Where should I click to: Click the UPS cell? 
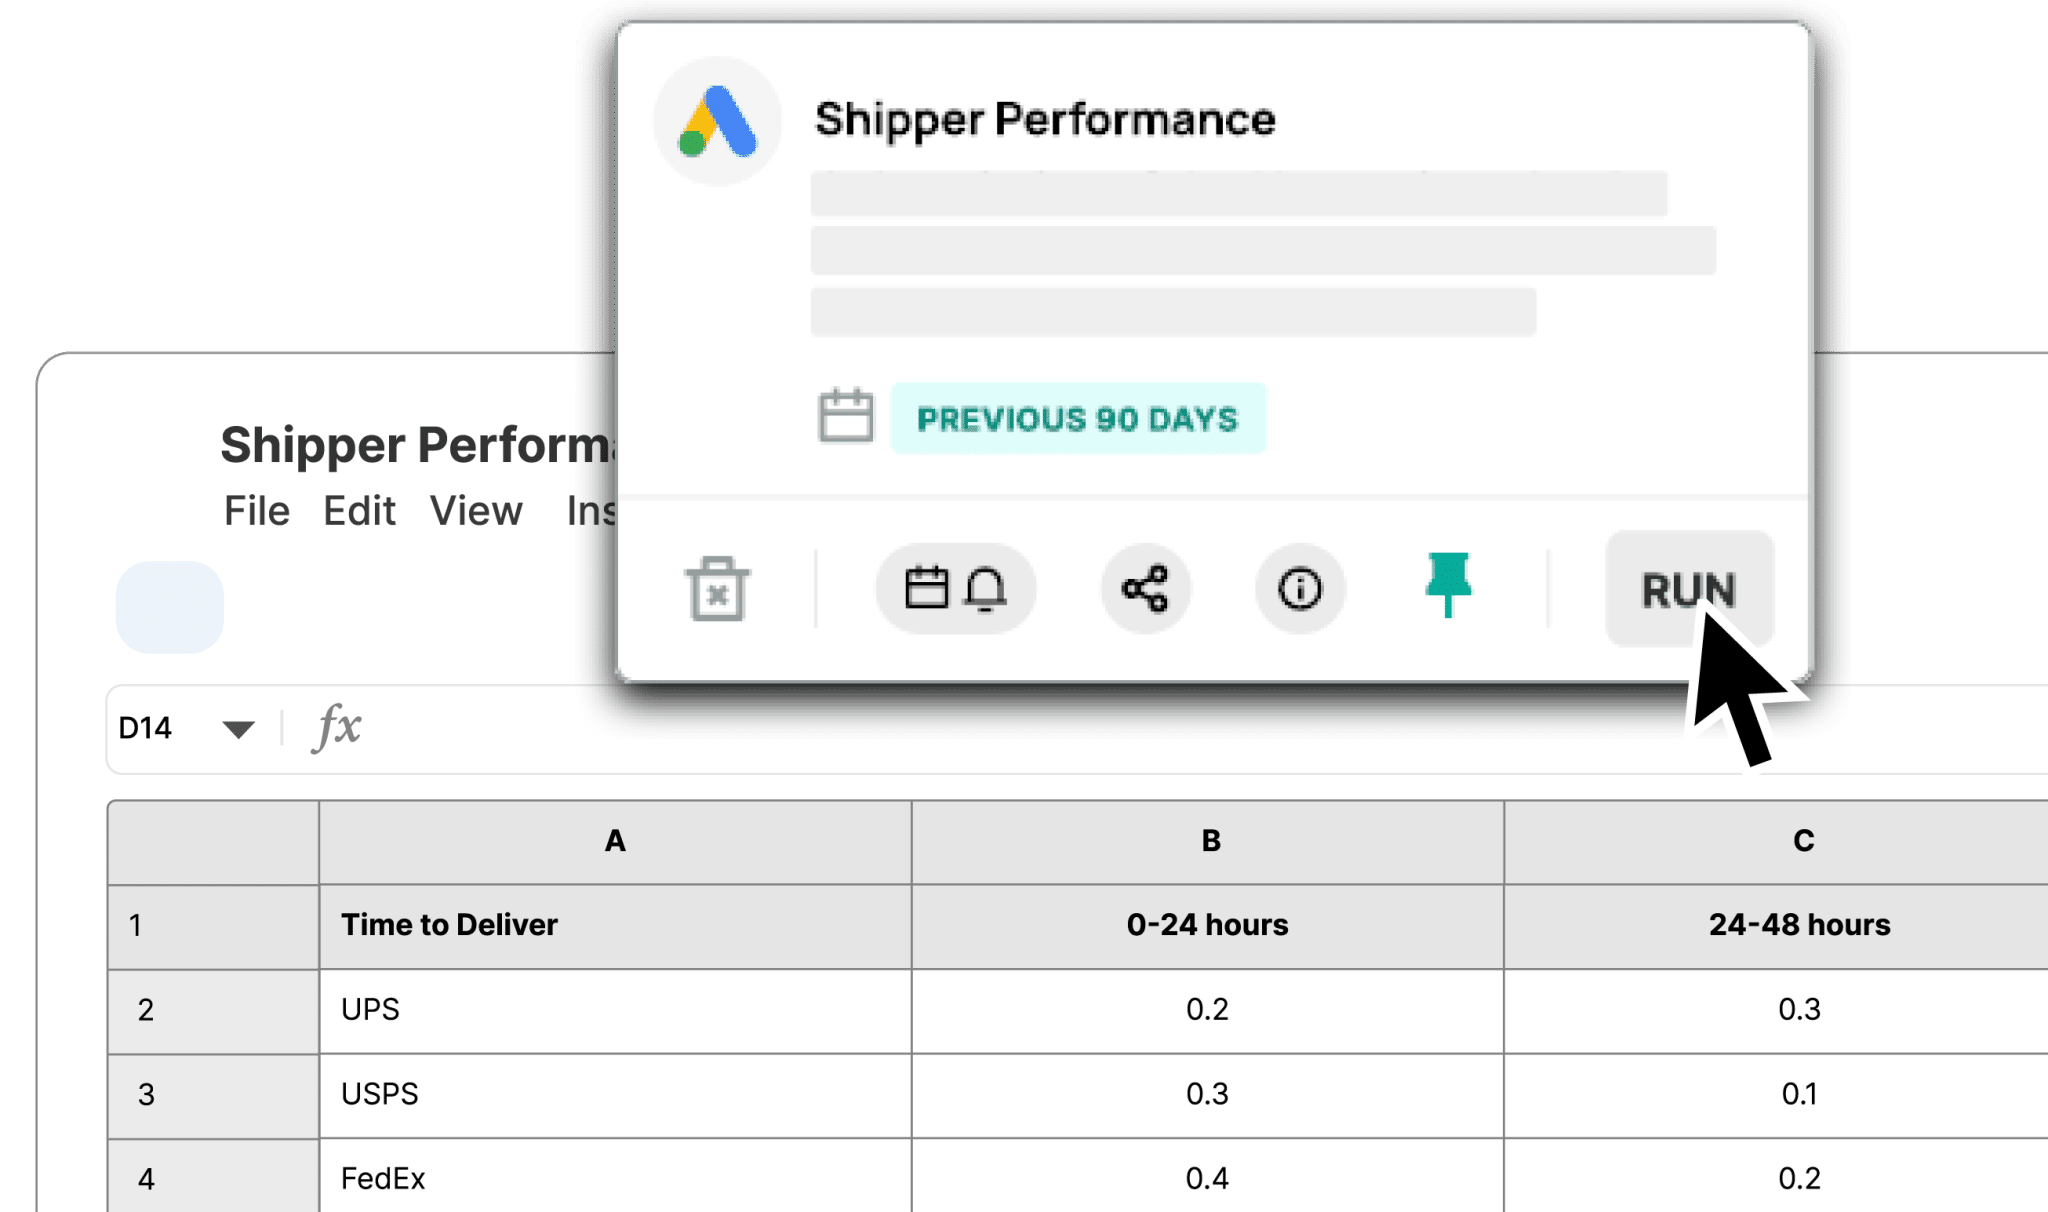[615, 1010]
